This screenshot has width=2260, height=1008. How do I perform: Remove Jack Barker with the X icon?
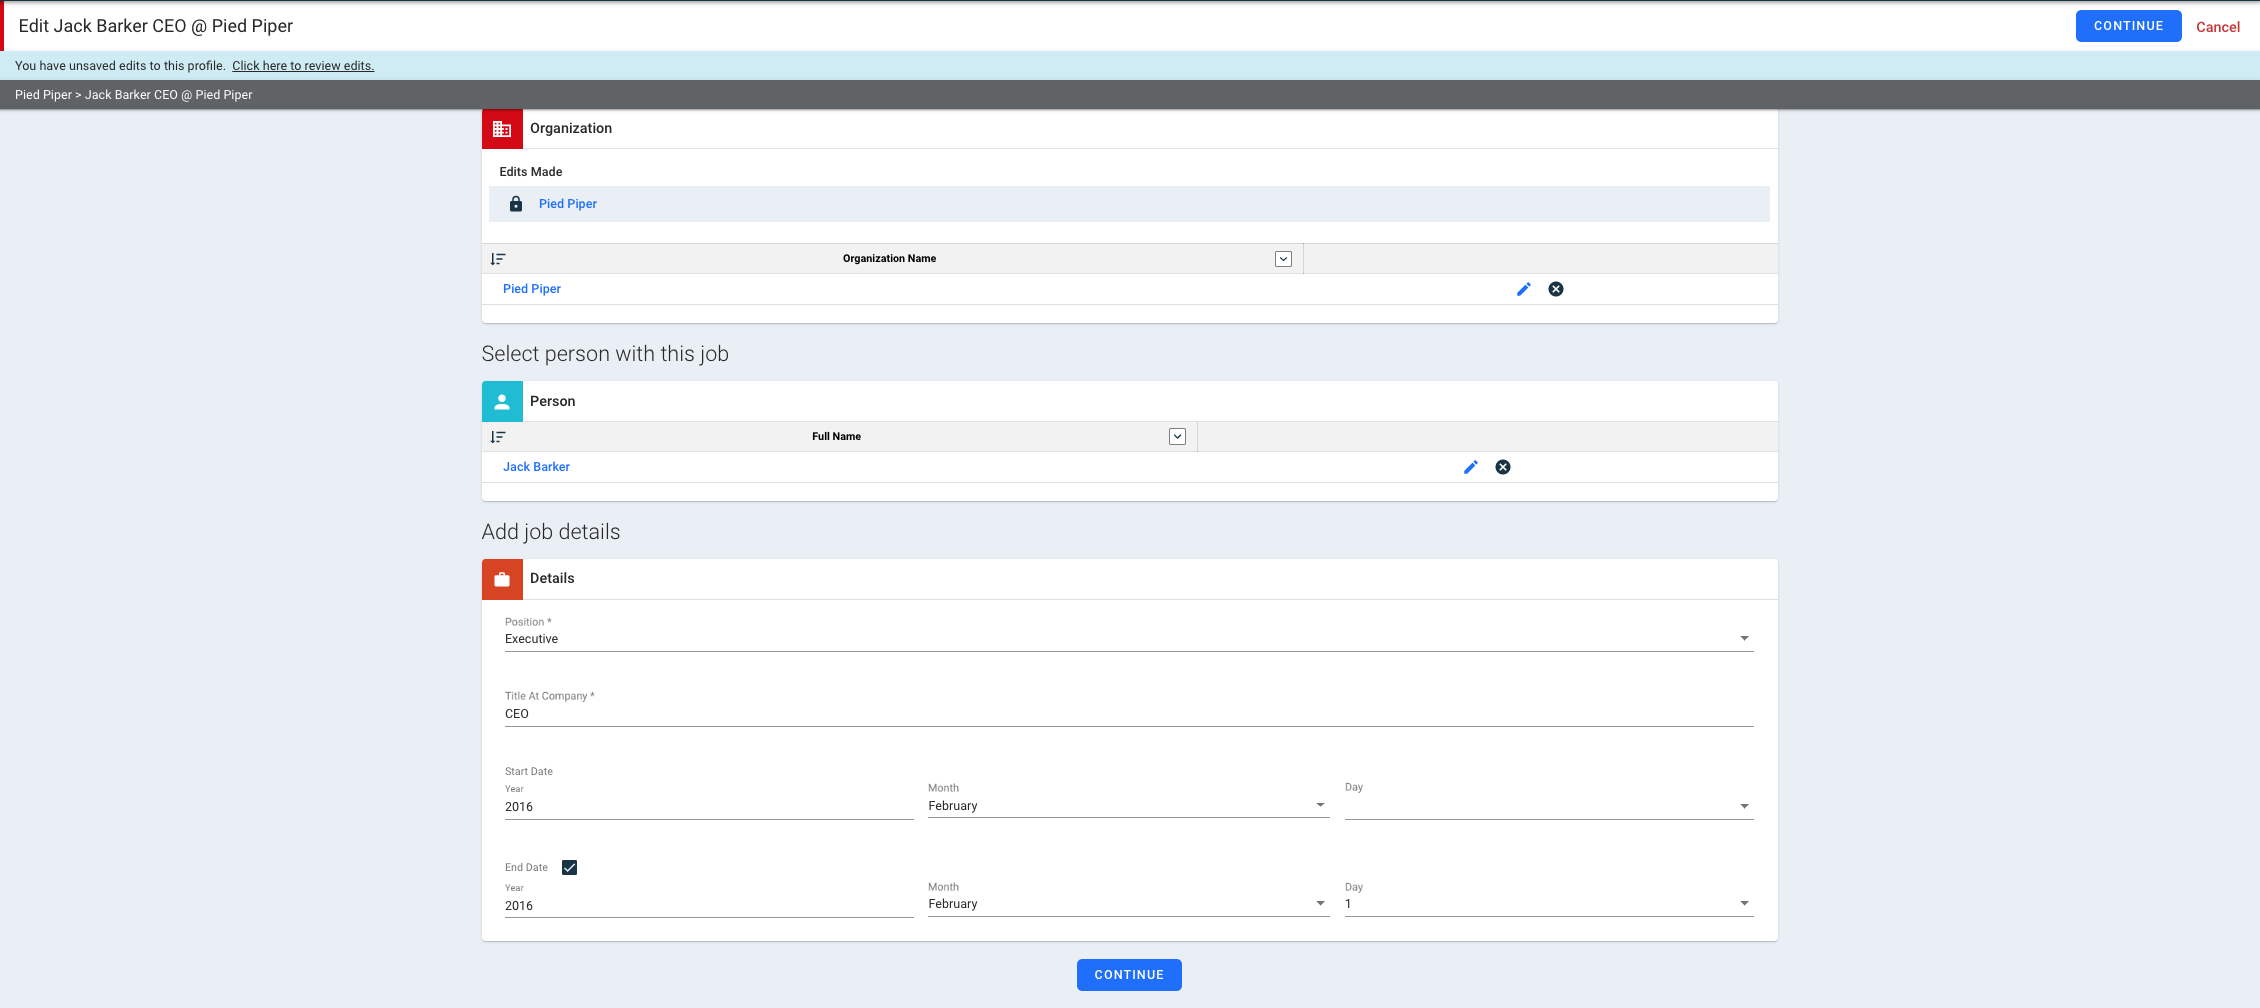click(1503, 467)
